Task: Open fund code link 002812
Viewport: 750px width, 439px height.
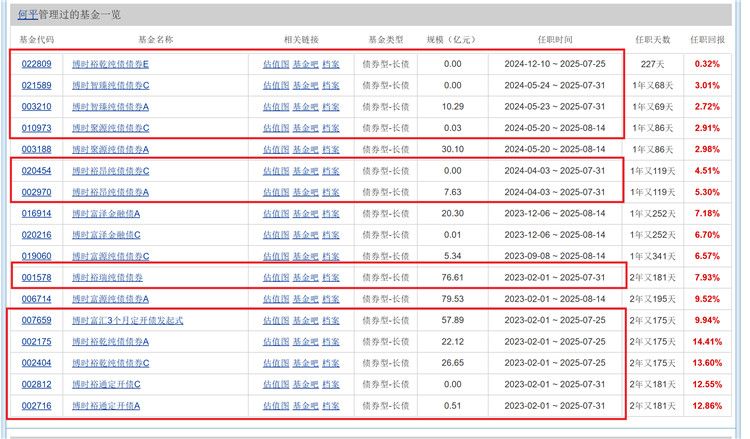Action: click(36, 384)
